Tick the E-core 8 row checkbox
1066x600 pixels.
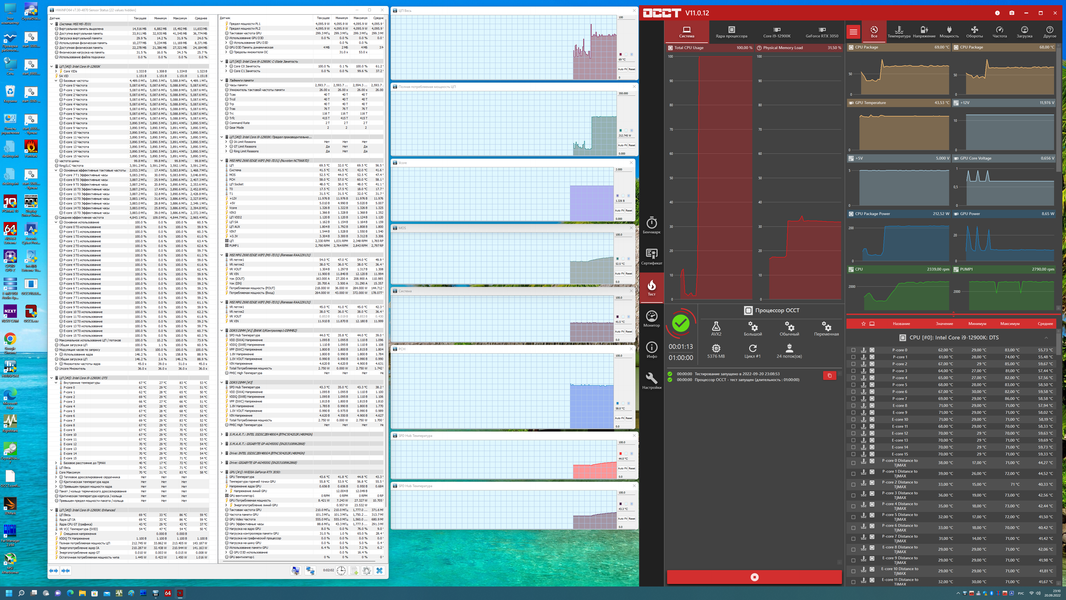[853, 406]
